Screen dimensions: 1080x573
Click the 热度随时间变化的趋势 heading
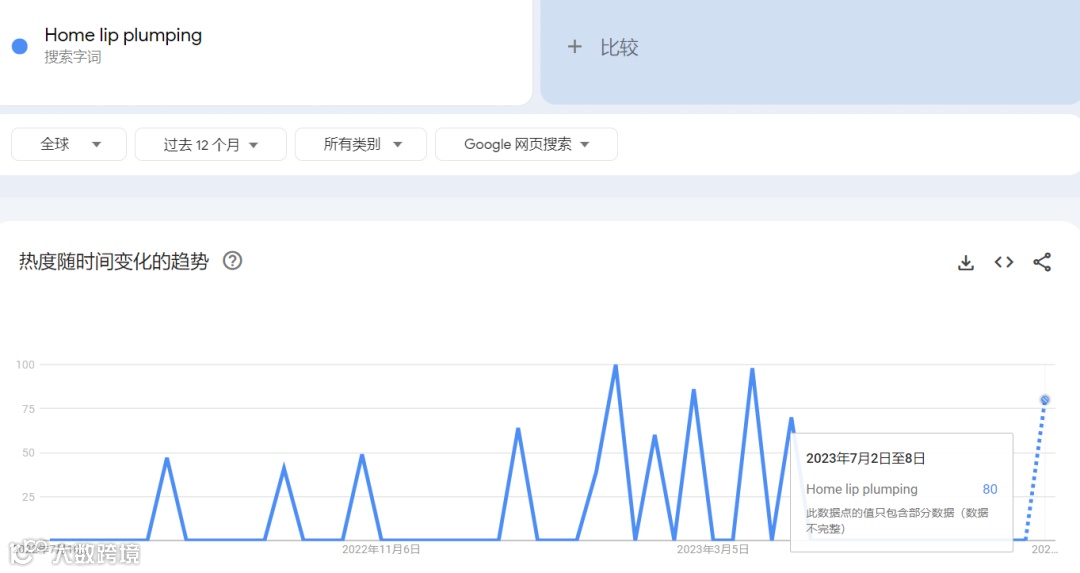(x=114, y=262)
